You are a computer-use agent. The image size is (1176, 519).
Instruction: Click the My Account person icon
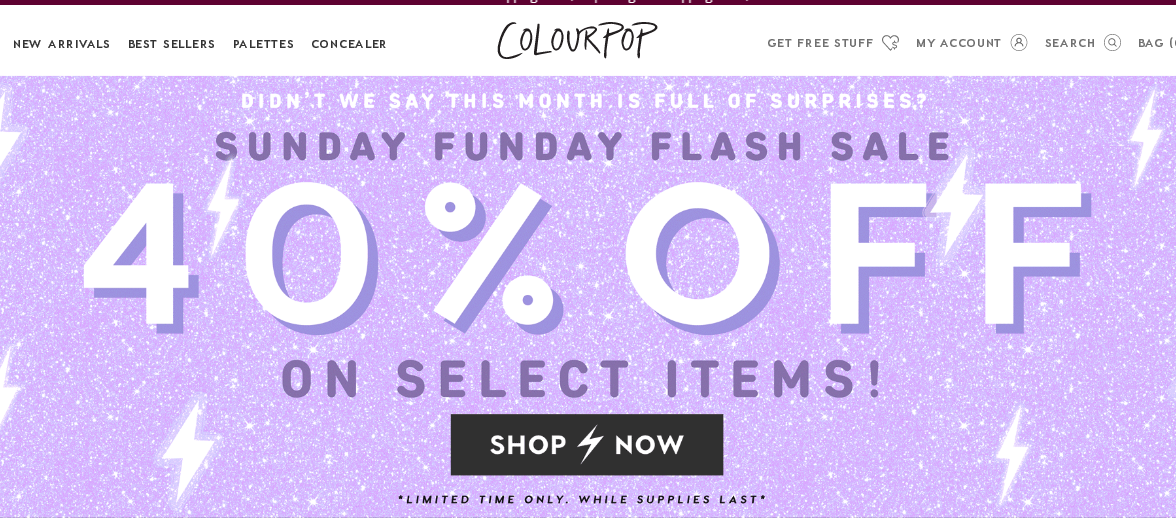[1019, 43]
